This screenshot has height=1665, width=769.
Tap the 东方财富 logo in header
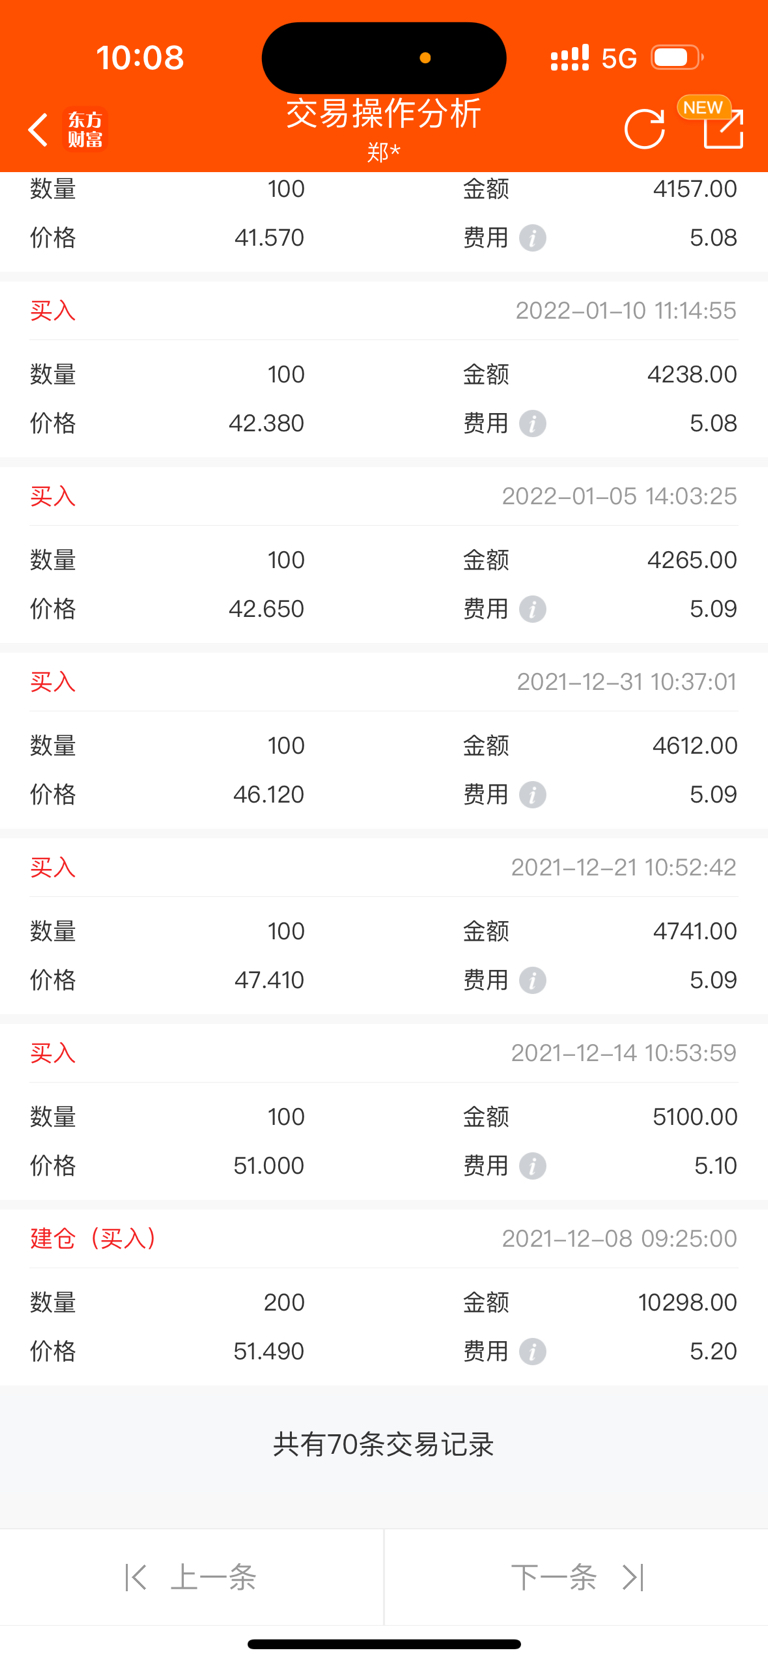coord(85,130)
